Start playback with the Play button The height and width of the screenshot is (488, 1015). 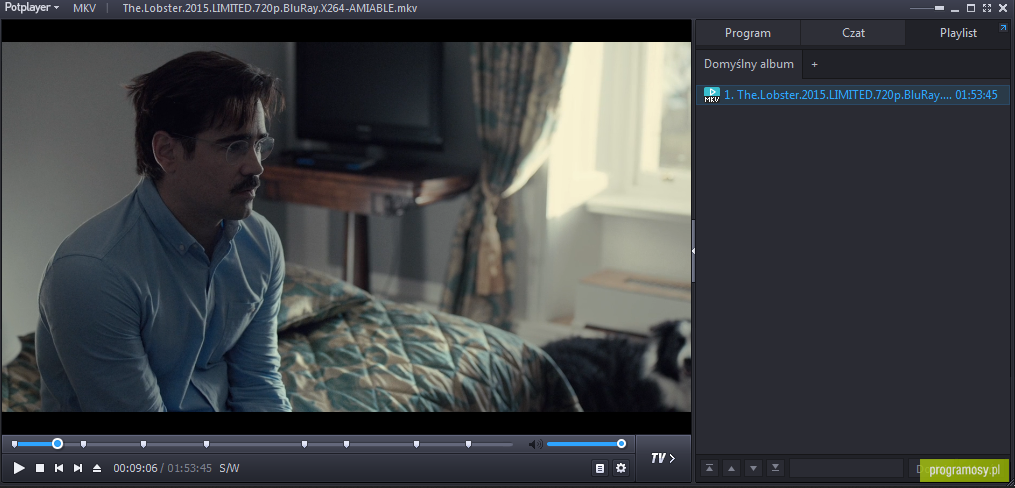(19, 467)
